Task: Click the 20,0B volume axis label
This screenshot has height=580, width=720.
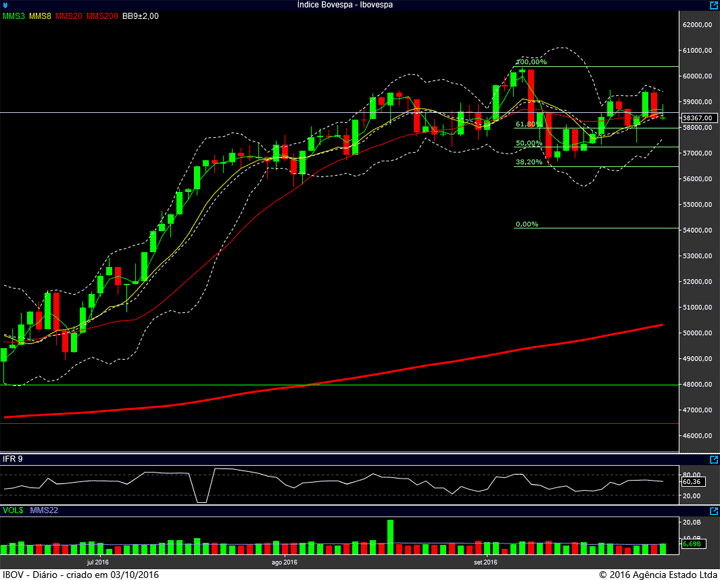Action: pos(692,522)
